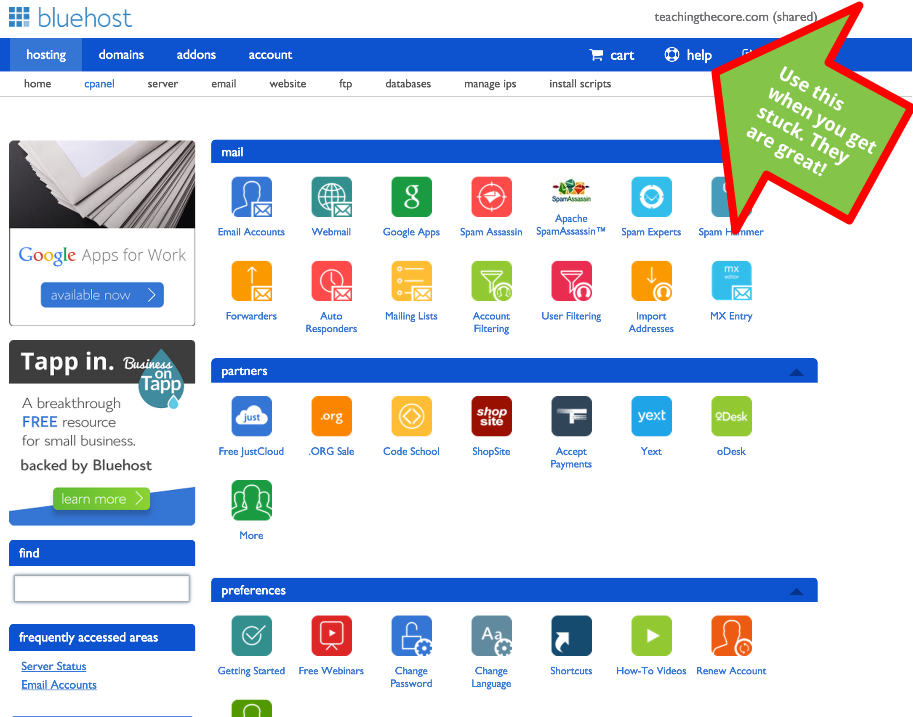Open the help link in the navbar
The height and width of the screenshot is (717, 913).
coord(688,55)
